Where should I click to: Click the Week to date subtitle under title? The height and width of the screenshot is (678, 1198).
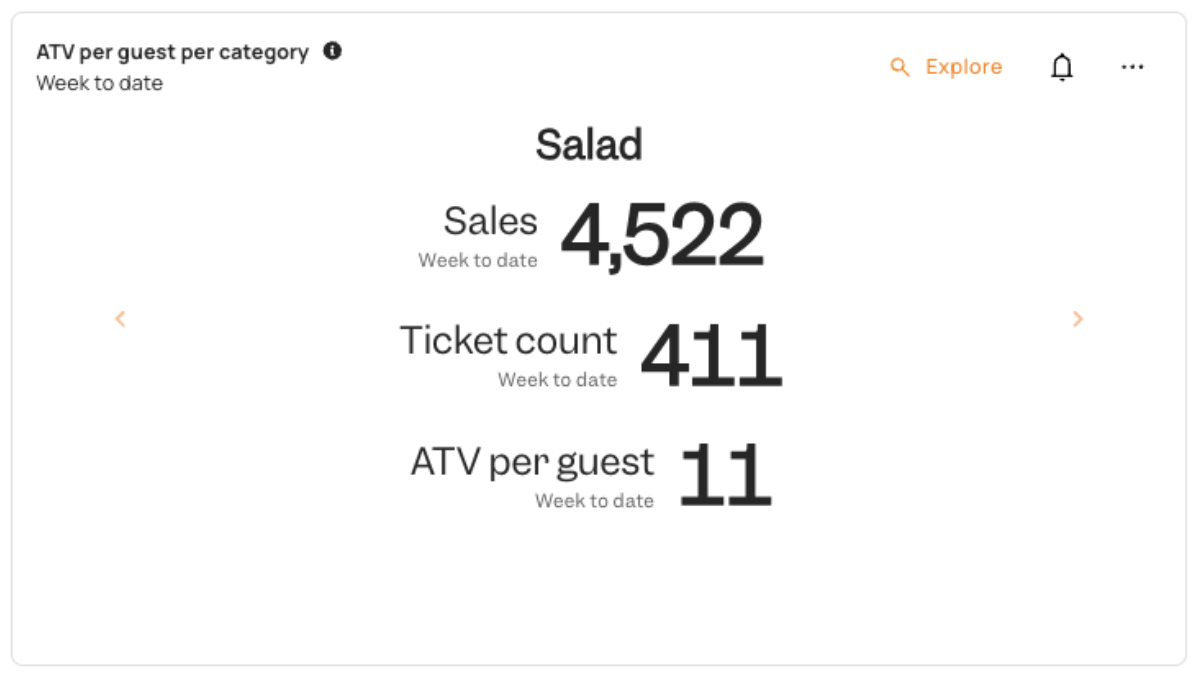click(x=99, y=83)
